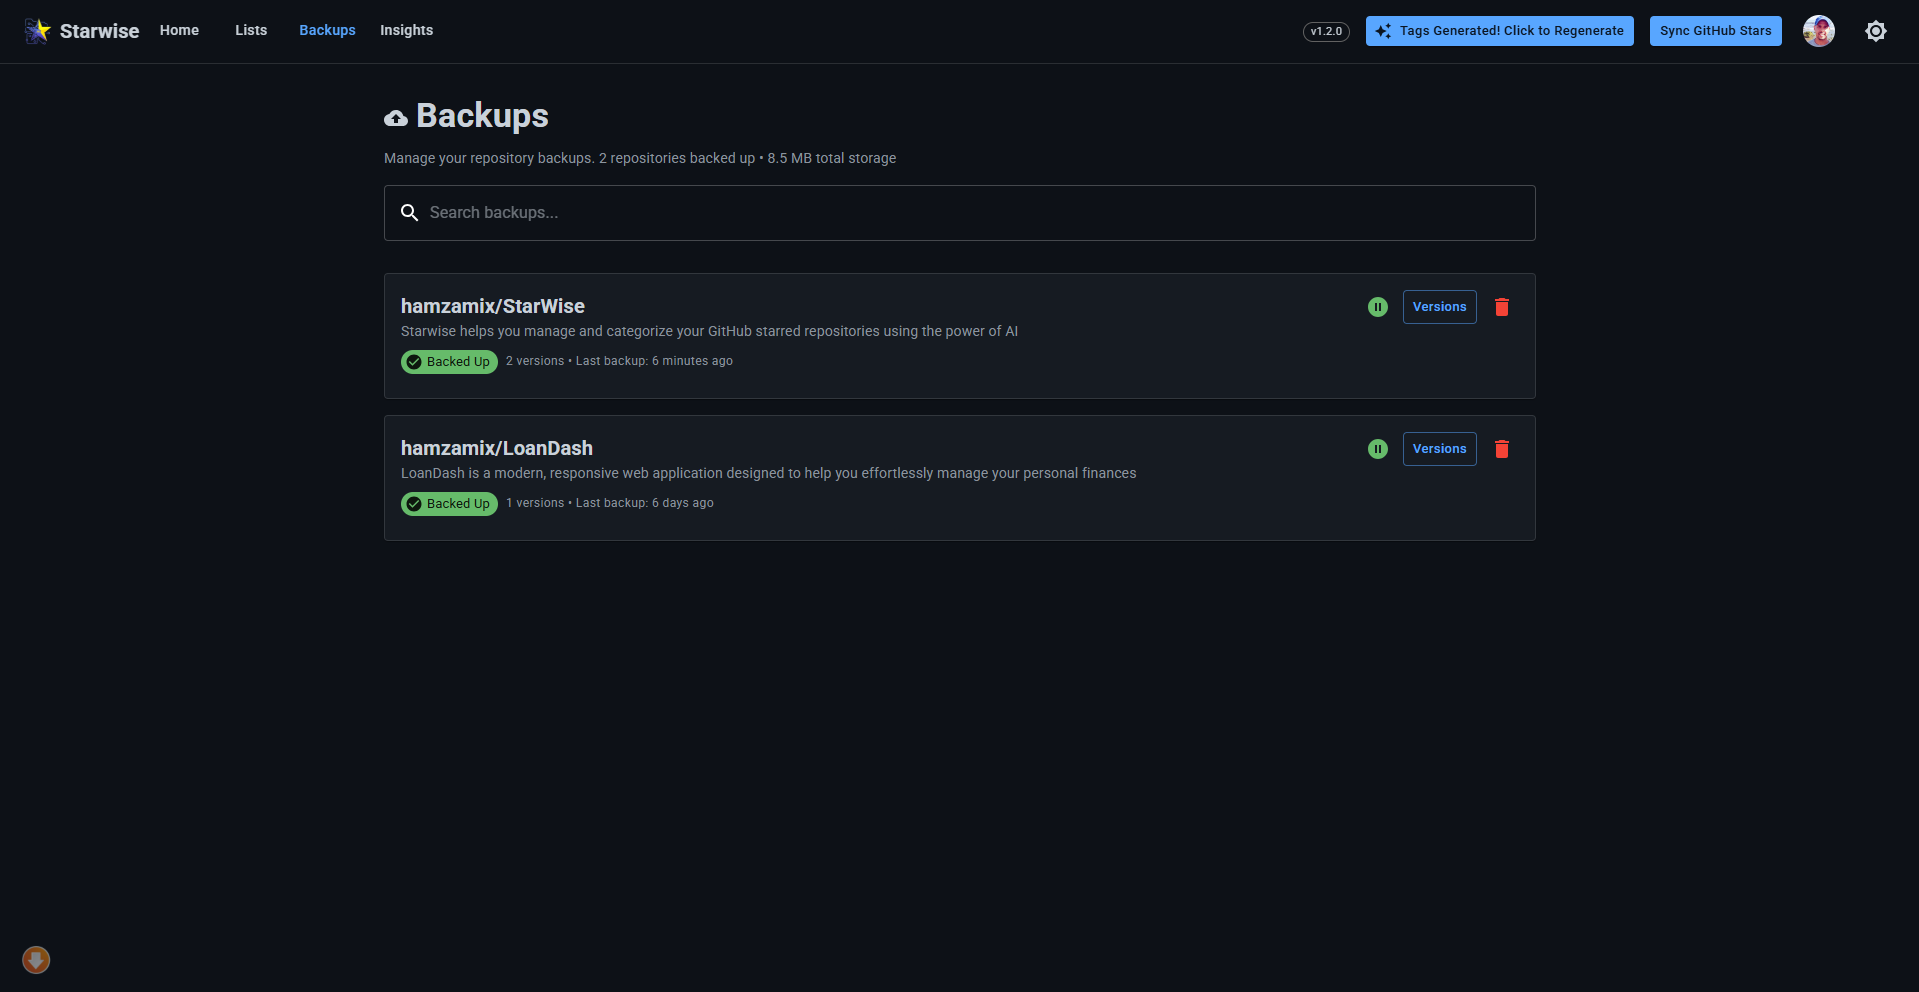
Task: Open Versions for hamzamix/StarWise
Action: [1440, 307]
